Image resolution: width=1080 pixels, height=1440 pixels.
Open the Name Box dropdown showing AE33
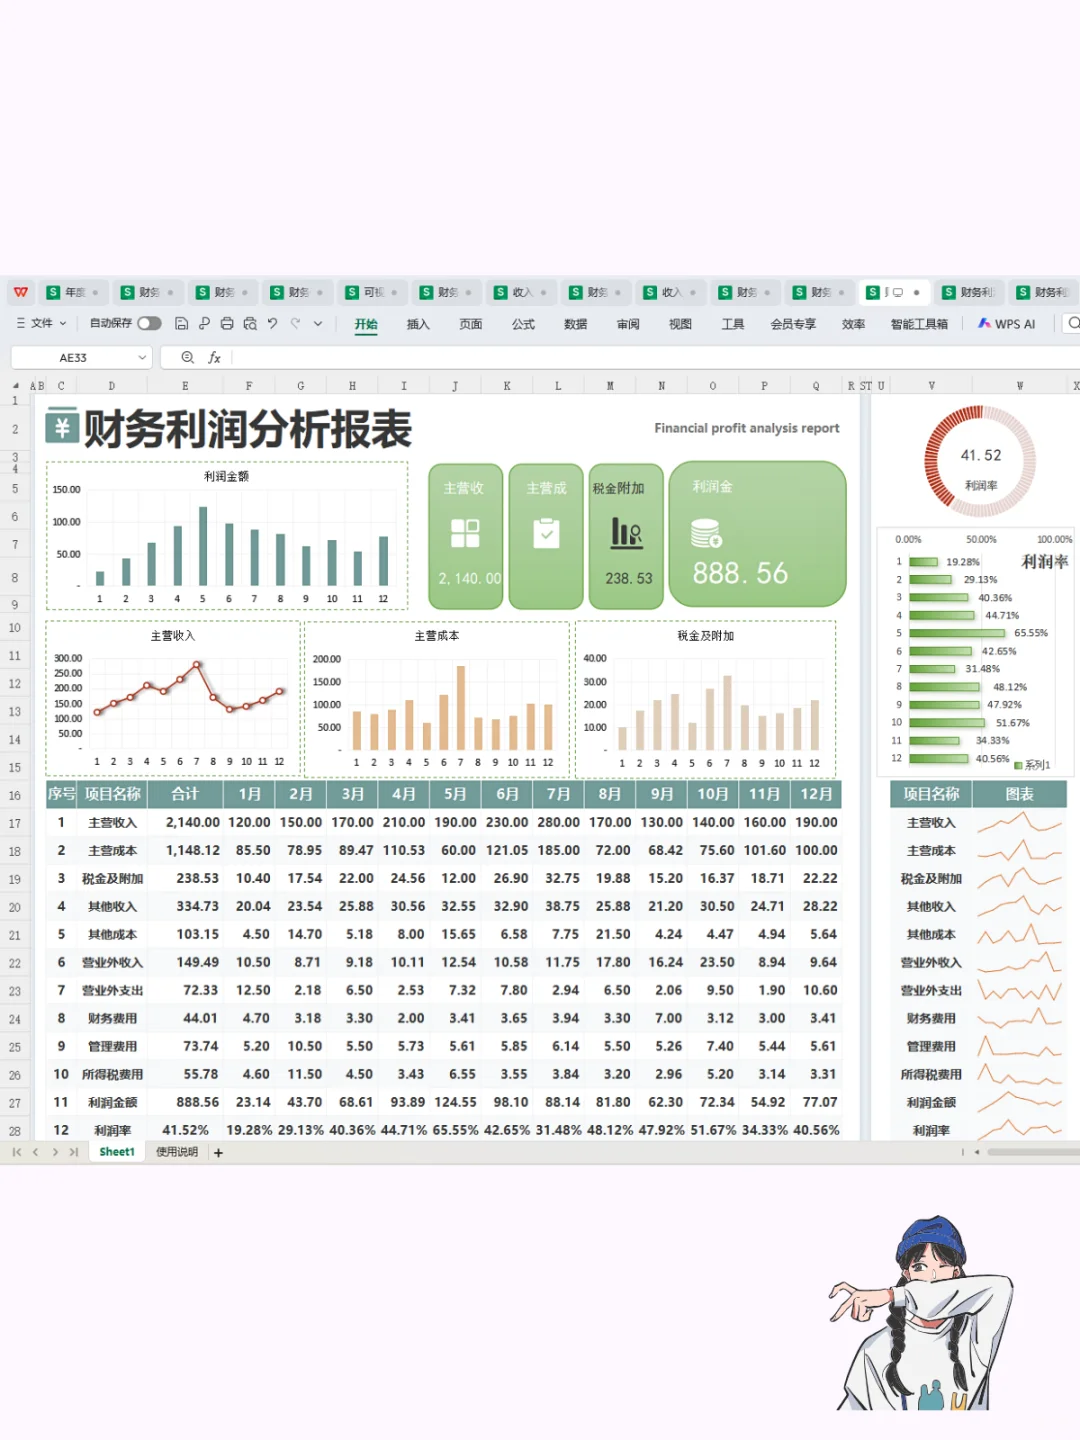point(142,357)
